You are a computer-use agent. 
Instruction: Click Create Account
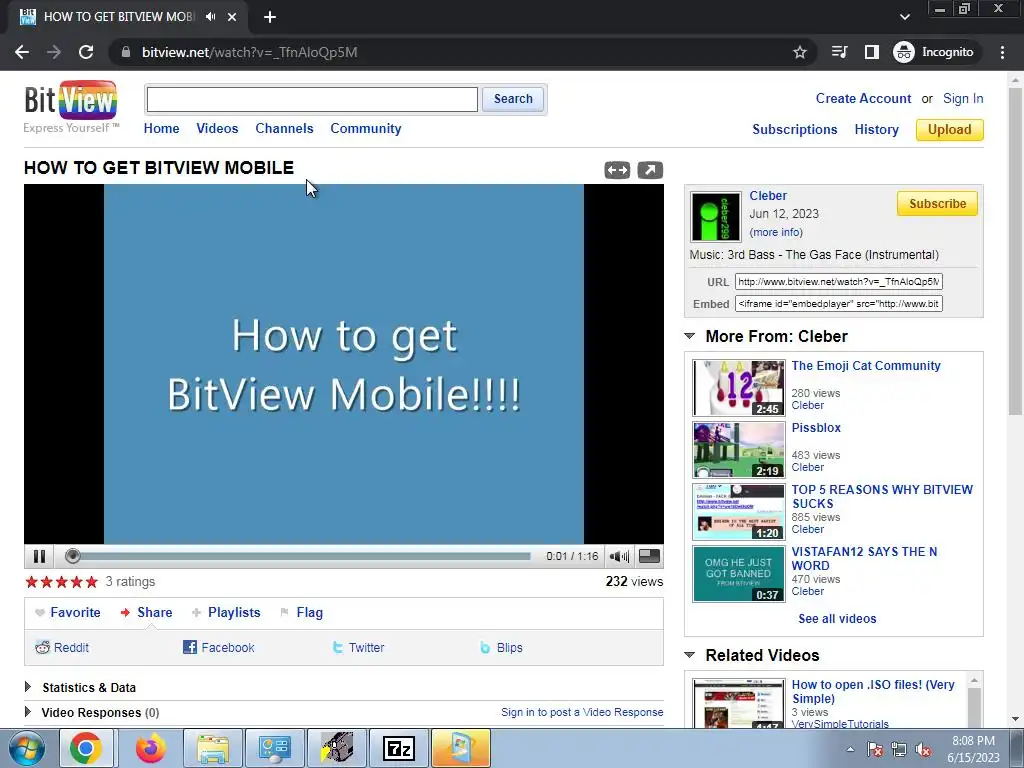coord(863,99)
